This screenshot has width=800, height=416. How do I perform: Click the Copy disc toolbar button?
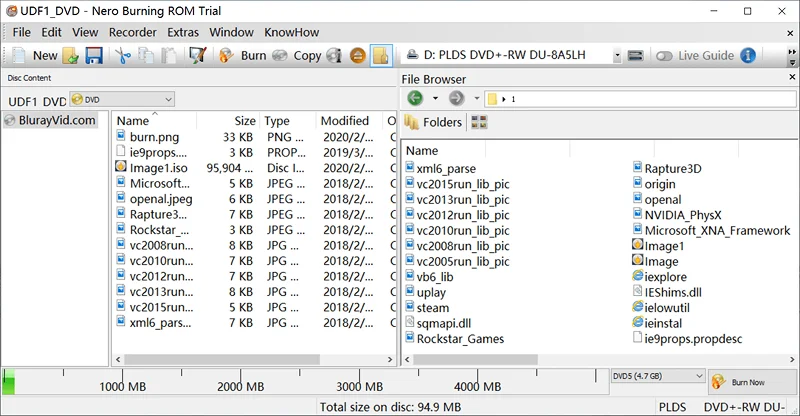297,56
